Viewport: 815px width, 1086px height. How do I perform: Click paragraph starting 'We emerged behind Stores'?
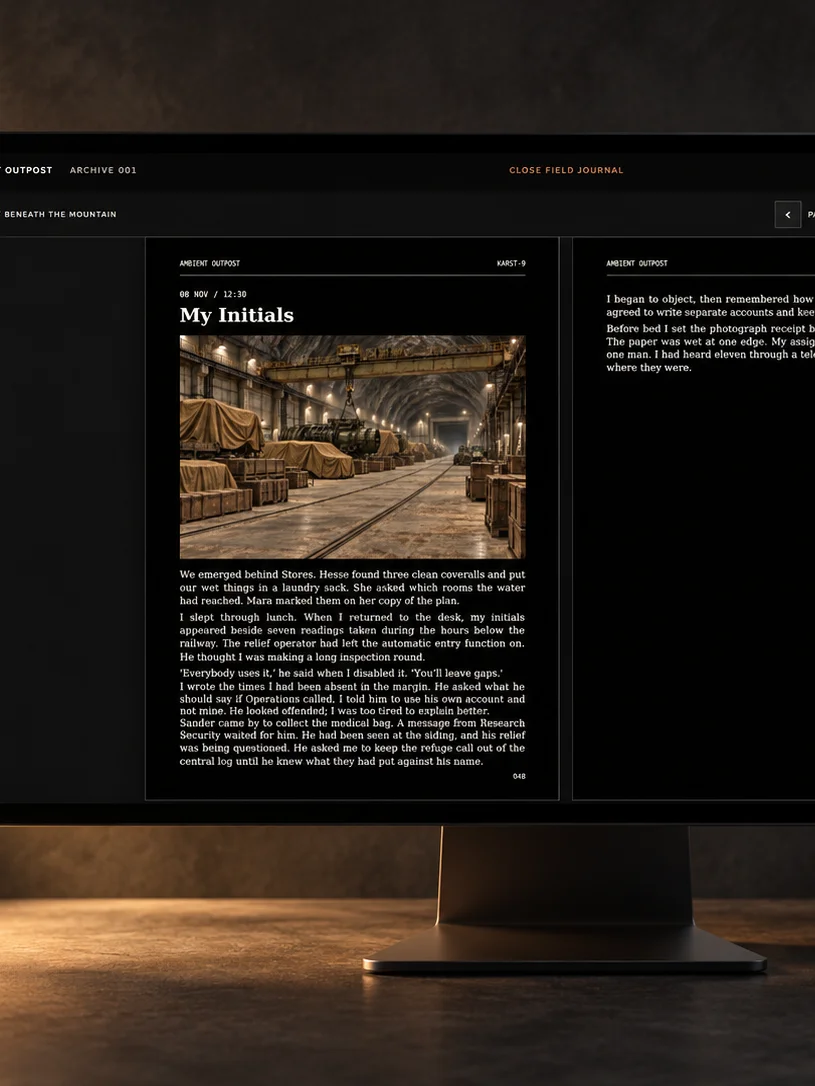tap(352, 587)
